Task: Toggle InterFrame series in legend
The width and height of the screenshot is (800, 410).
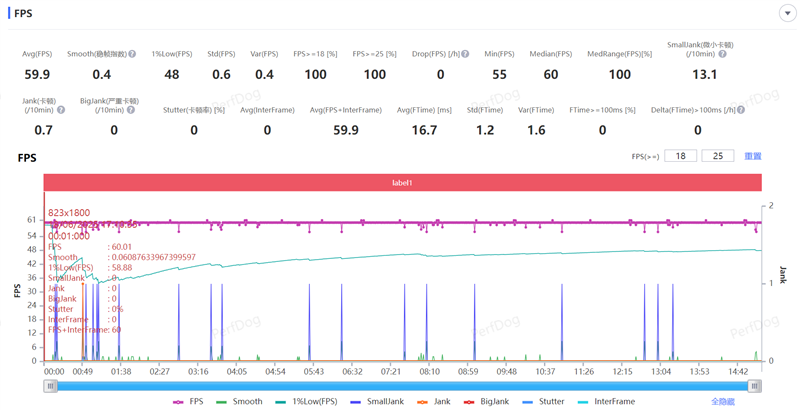Action: tap(607, 401)
